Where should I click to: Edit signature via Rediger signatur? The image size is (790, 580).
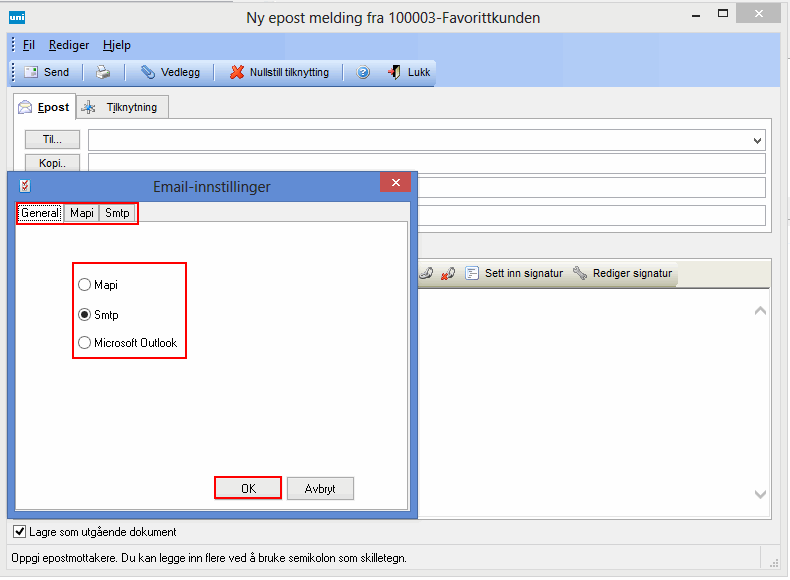click(x=624, y=273)
